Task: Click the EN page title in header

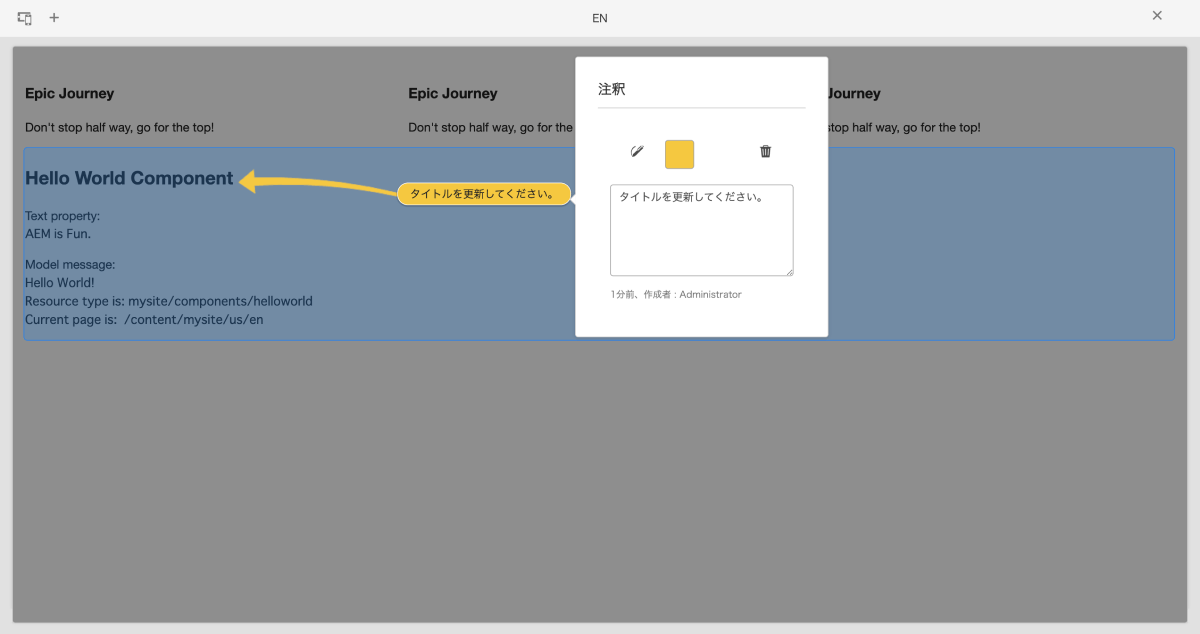Action: (x=600, y=18)
